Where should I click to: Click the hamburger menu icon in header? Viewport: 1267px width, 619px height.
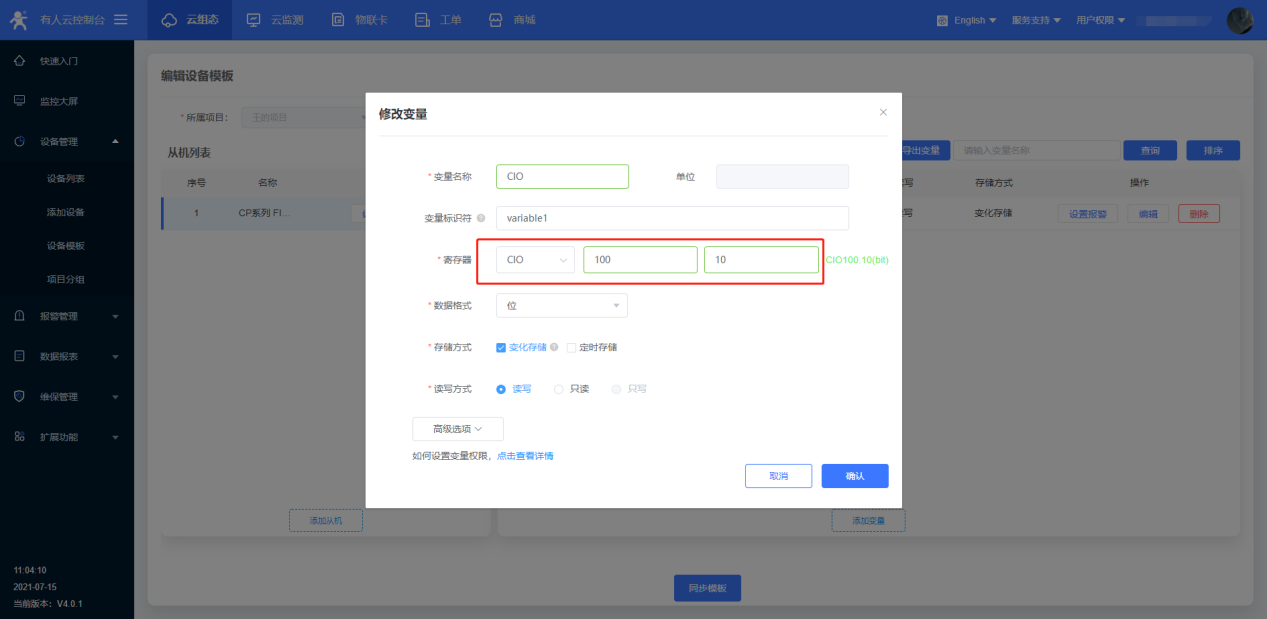(x=121, y=20)
